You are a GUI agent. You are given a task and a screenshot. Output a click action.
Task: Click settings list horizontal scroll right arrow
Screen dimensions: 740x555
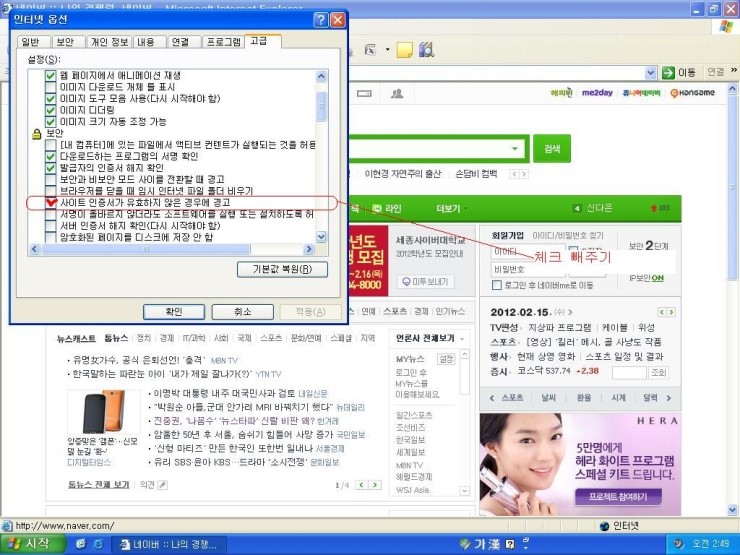click(x=309, y=249)
